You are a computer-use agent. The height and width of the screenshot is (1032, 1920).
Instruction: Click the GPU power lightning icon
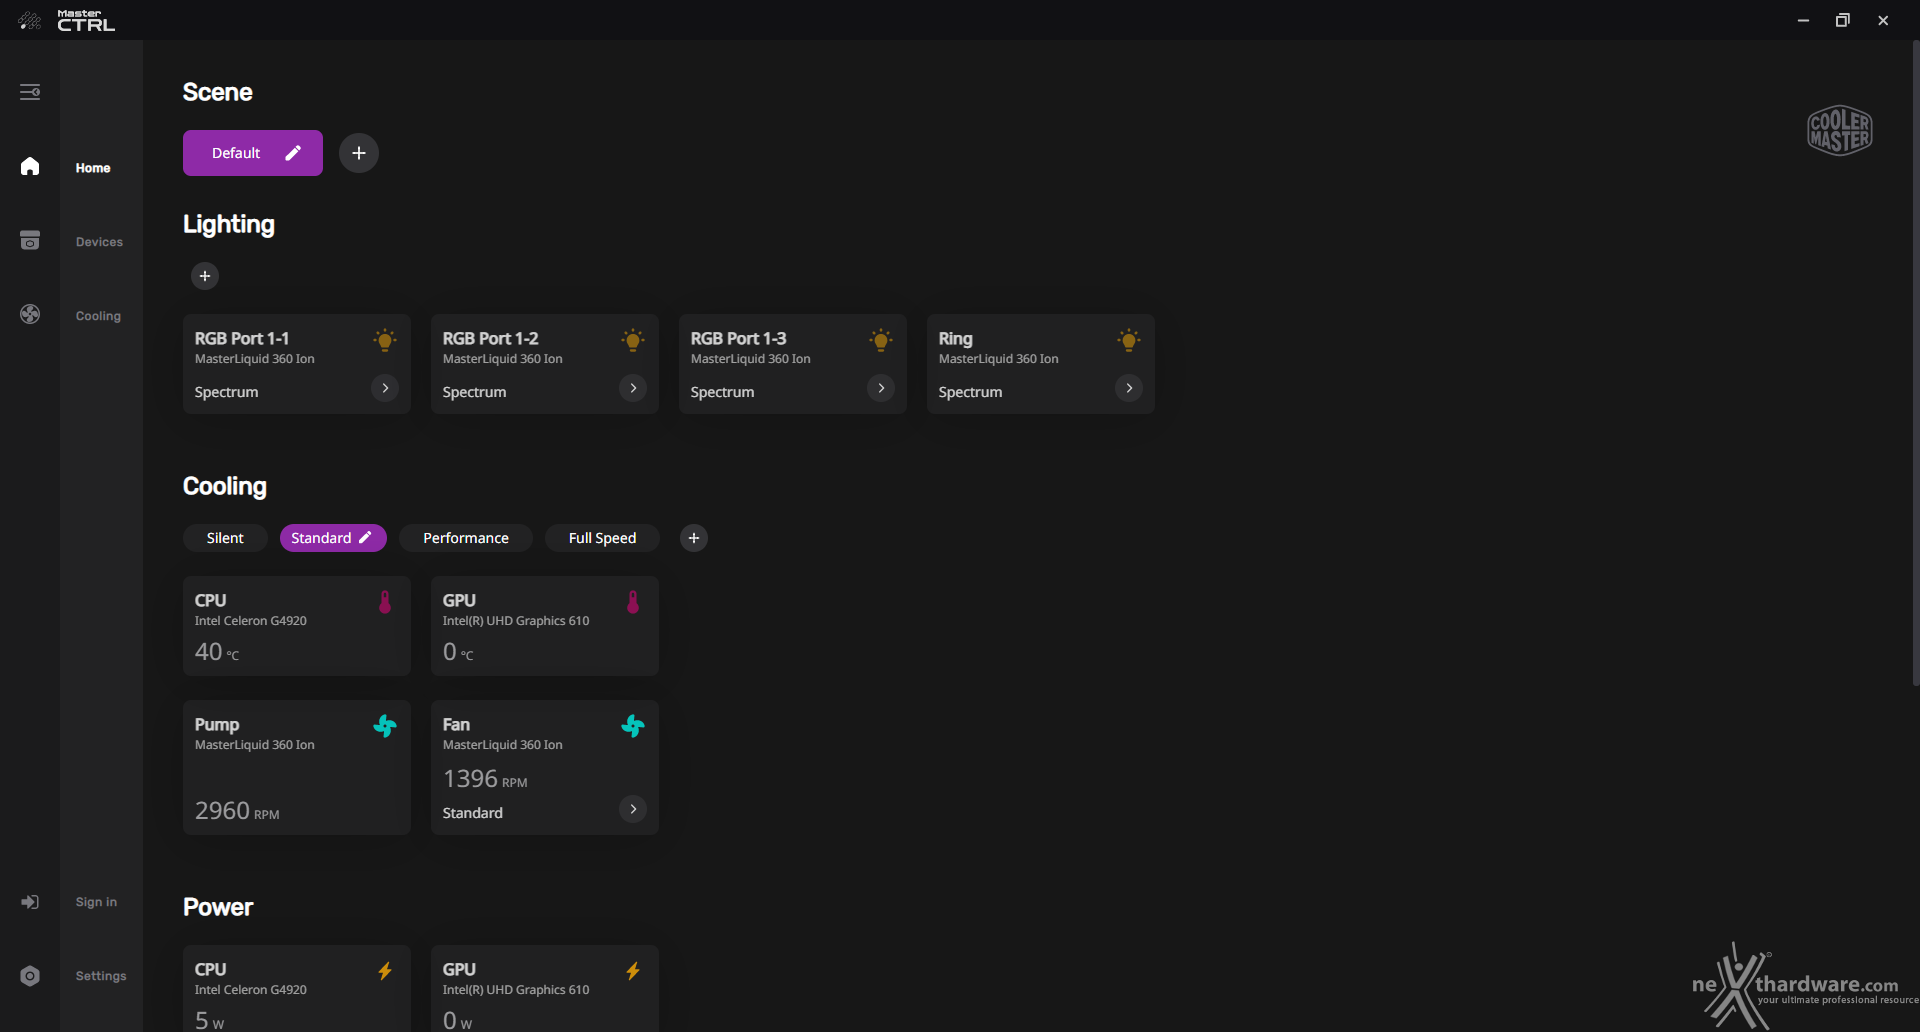pos(633,971)
